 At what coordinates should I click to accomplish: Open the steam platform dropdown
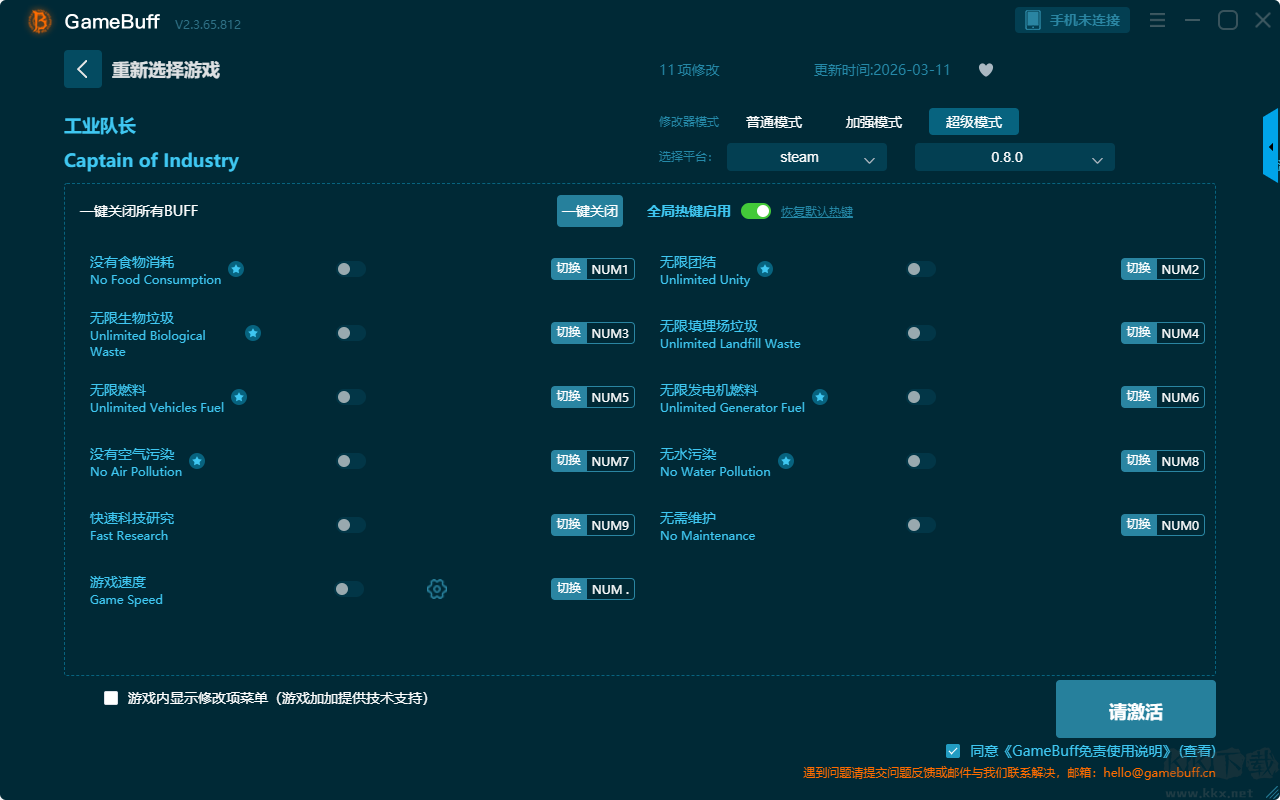(x=807, y=157)
